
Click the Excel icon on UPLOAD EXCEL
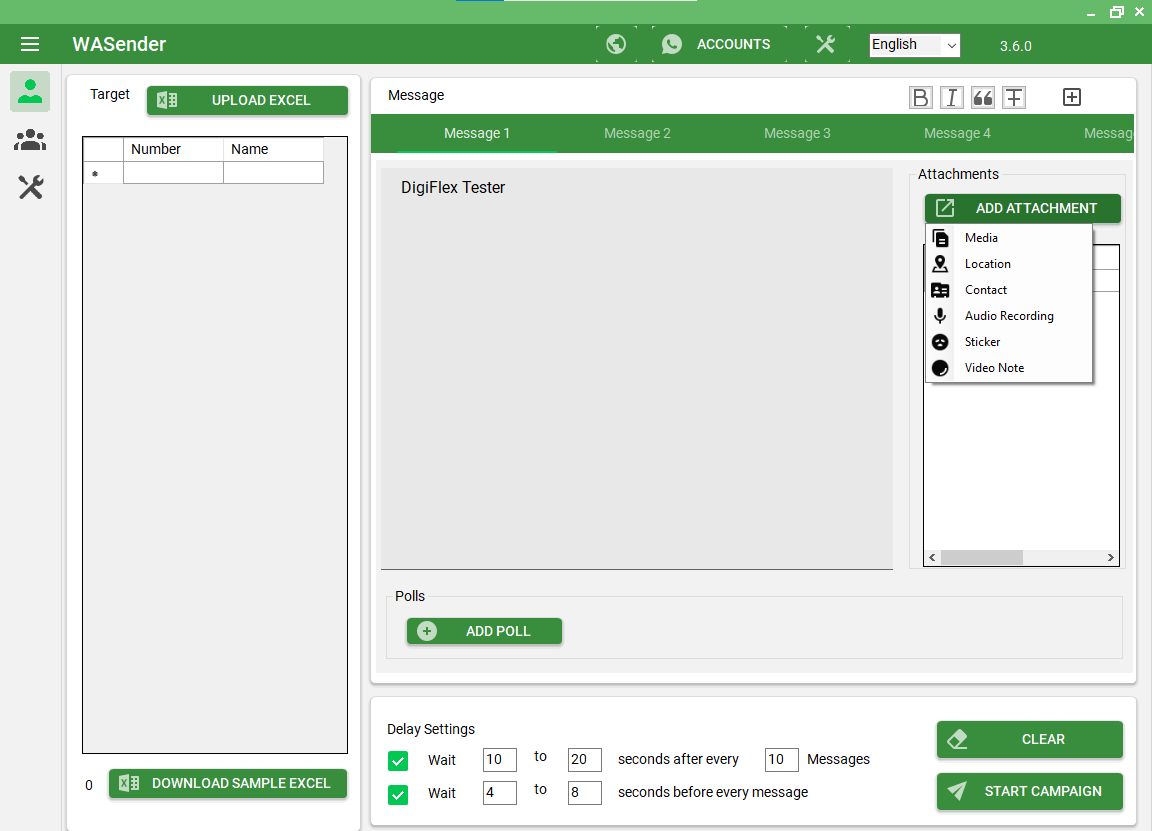(x=168, y=100)
